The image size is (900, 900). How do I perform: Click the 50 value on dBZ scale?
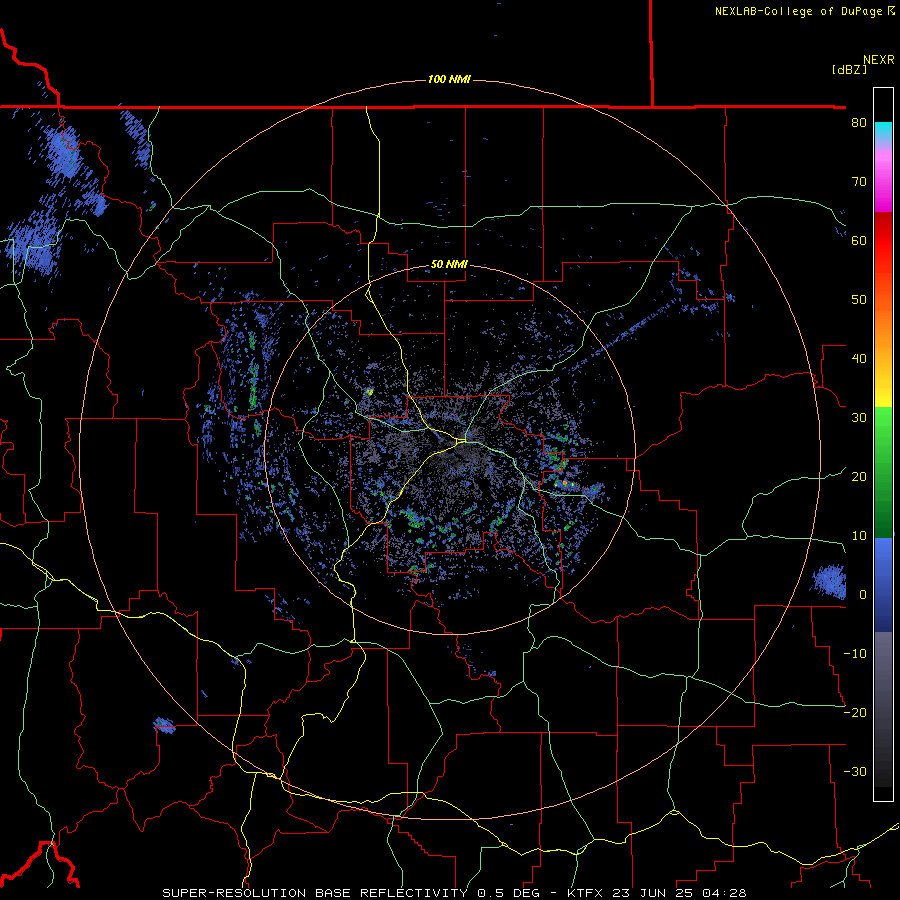point(859,300)
